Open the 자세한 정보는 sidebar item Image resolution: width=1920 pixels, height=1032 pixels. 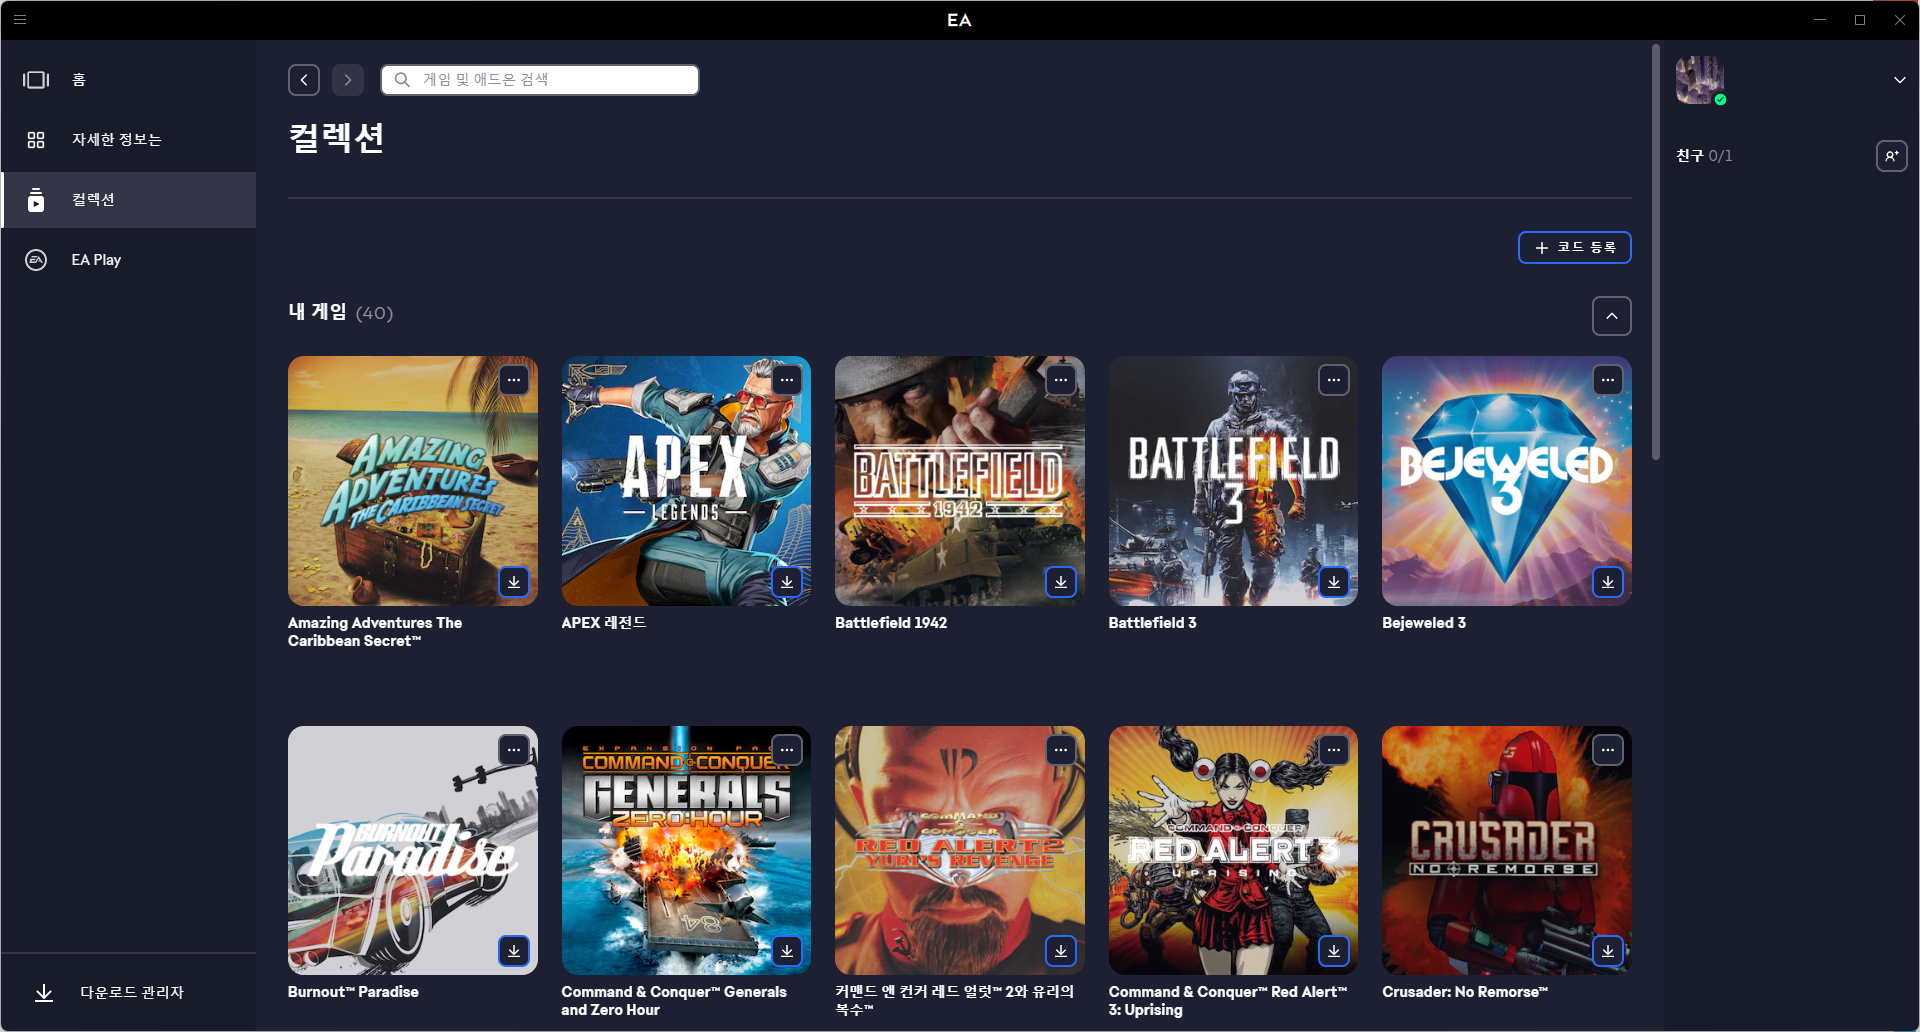click(x=128, y=140)
